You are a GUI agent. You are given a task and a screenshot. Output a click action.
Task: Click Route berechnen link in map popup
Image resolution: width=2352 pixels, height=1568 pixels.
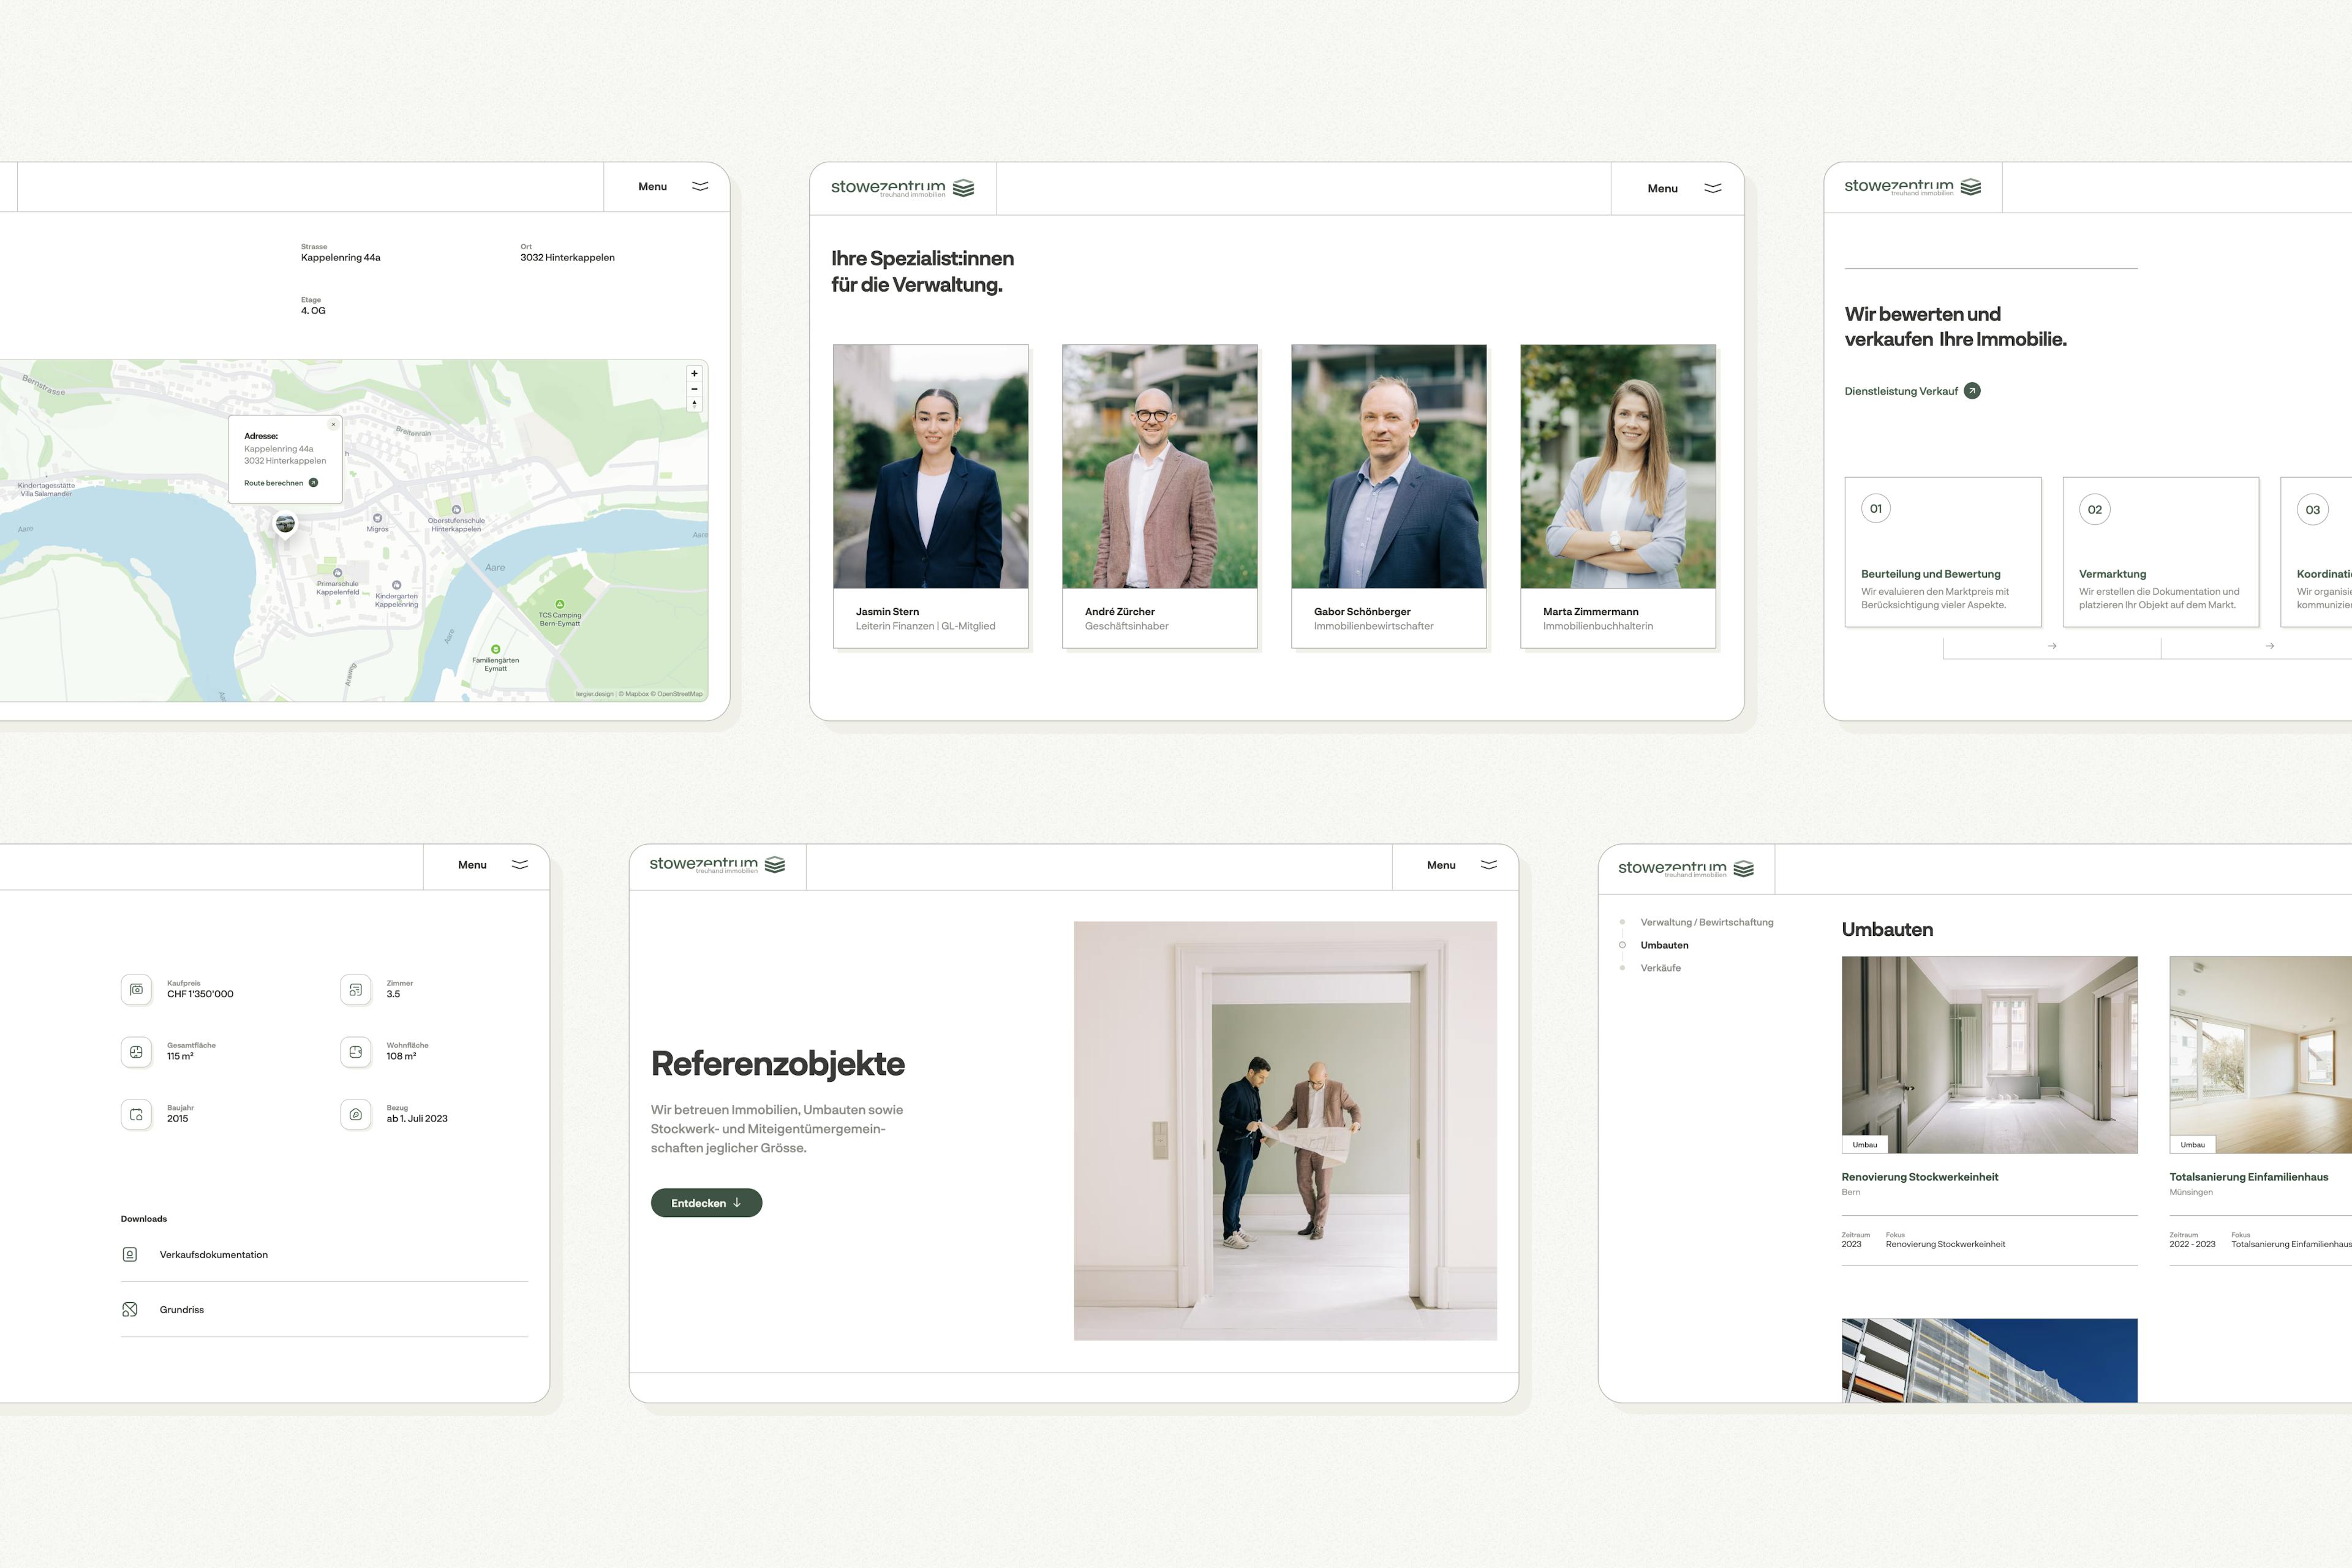[281, 483]
